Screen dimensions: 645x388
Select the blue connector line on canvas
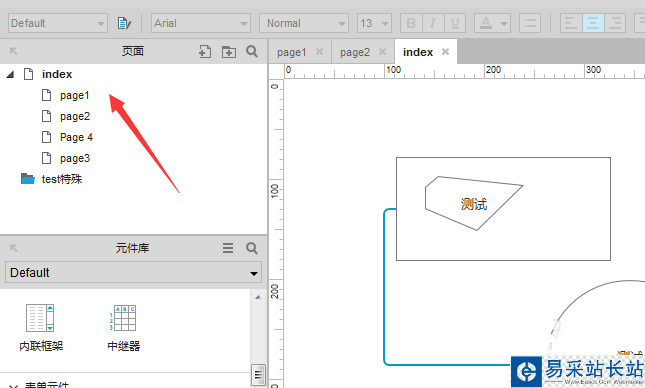[384, 288]
